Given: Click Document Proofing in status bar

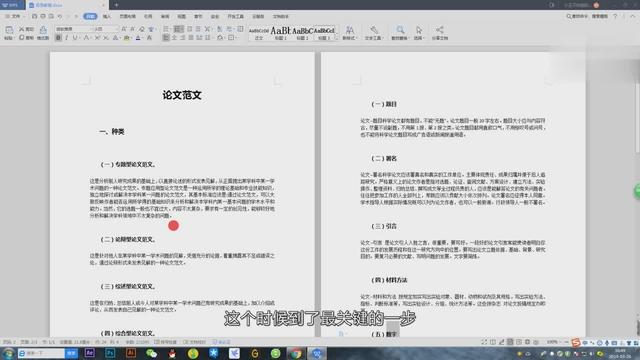Looking at the screenshot, I should pos(194,342).
